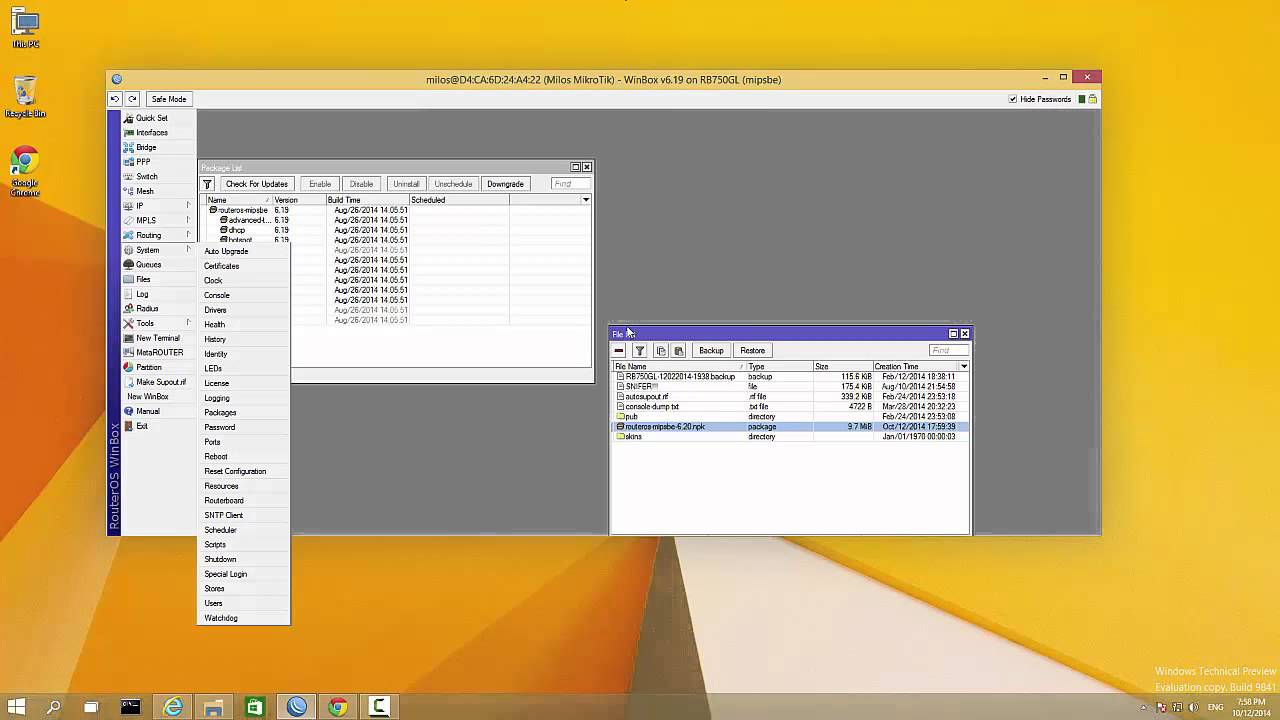Click Make Supout.rif in sidebar
This screenshot has height=720, width=1280.
(160, 382)
